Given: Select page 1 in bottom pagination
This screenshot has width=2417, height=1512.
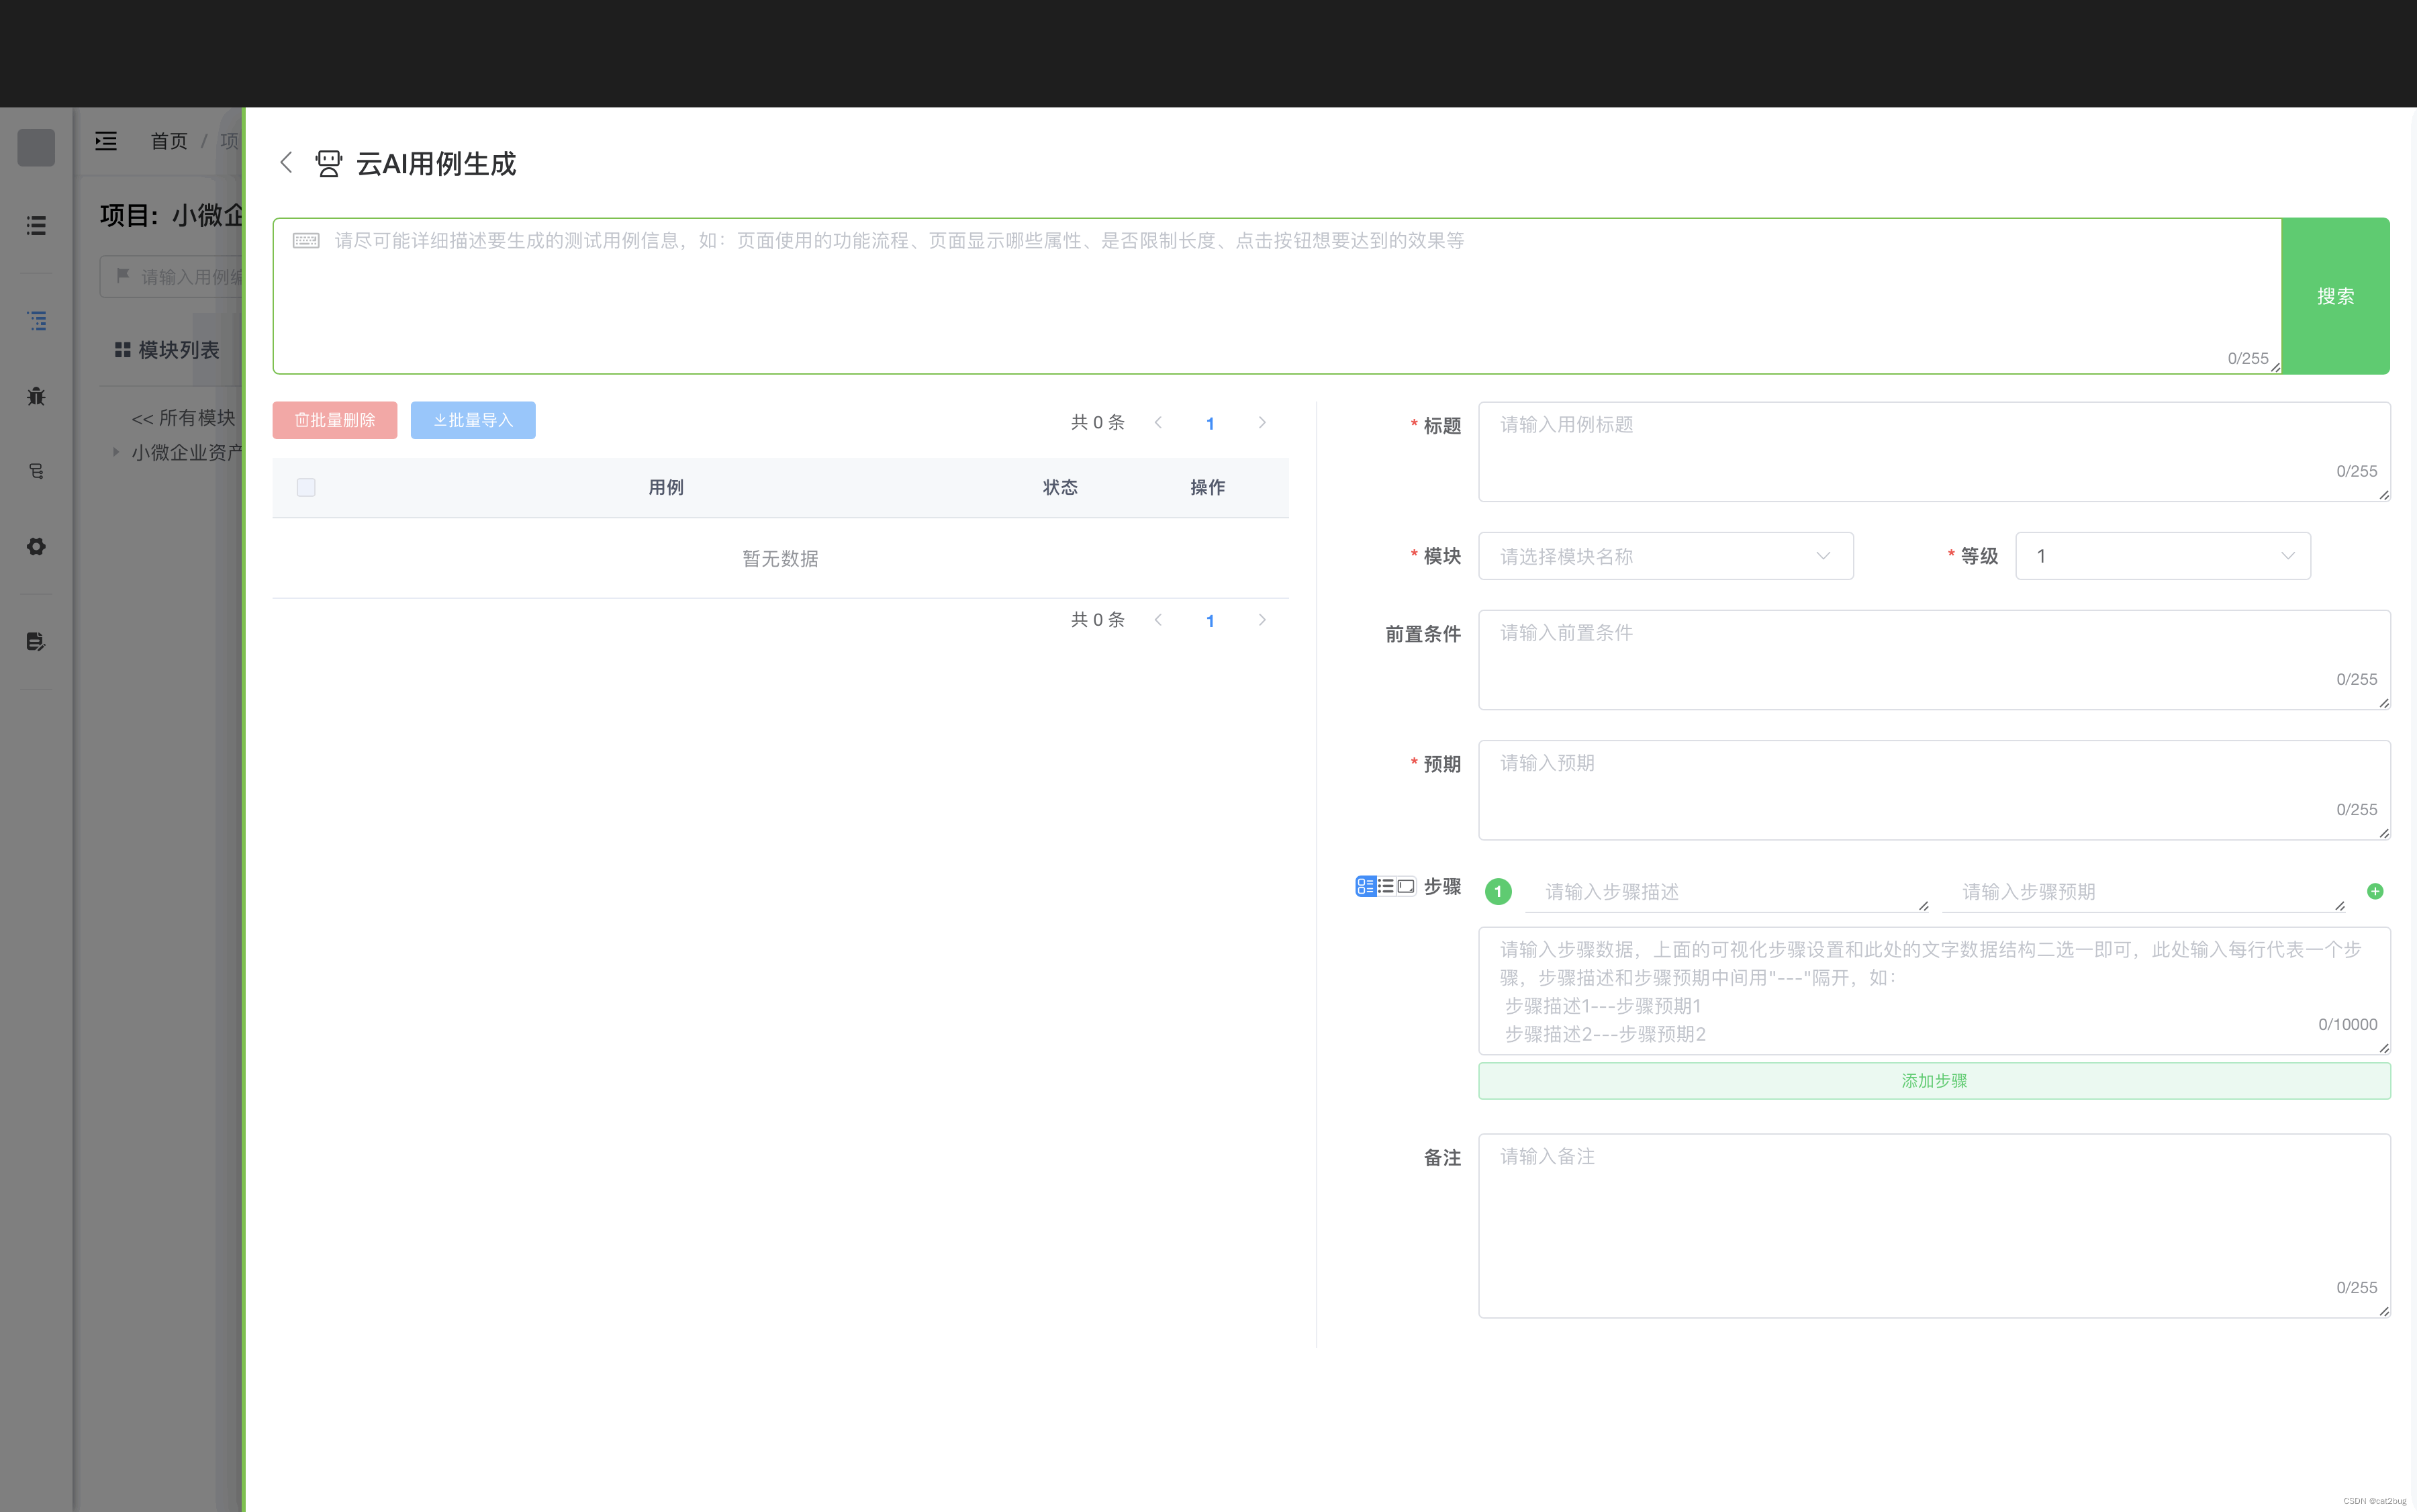Looking at the screenshot, I should [1210, 621].
